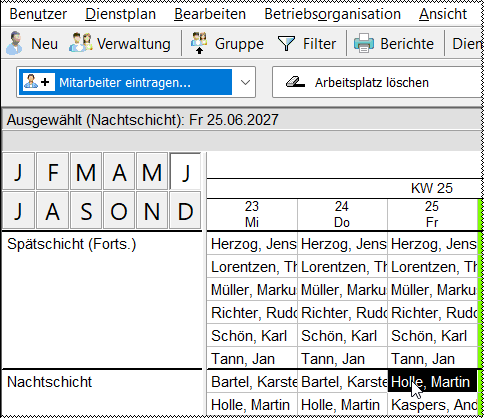The image size is (484, 418).
Task: Select Richter cell on Thursday 24
Action: coord(342,313)
